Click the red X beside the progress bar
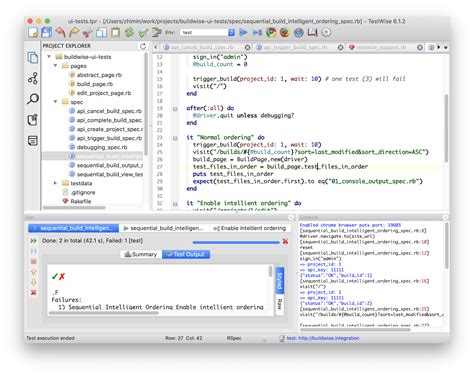The width and height of the screenshot is (474, 375). point(285,241)
